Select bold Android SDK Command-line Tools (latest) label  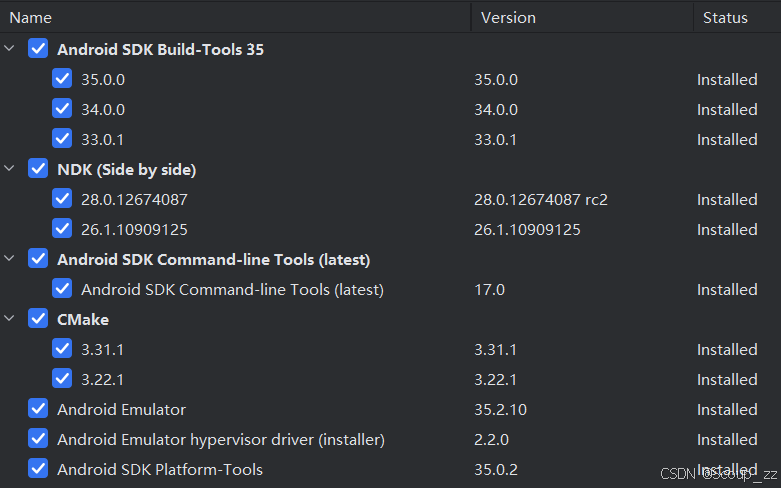click(214, 260)
